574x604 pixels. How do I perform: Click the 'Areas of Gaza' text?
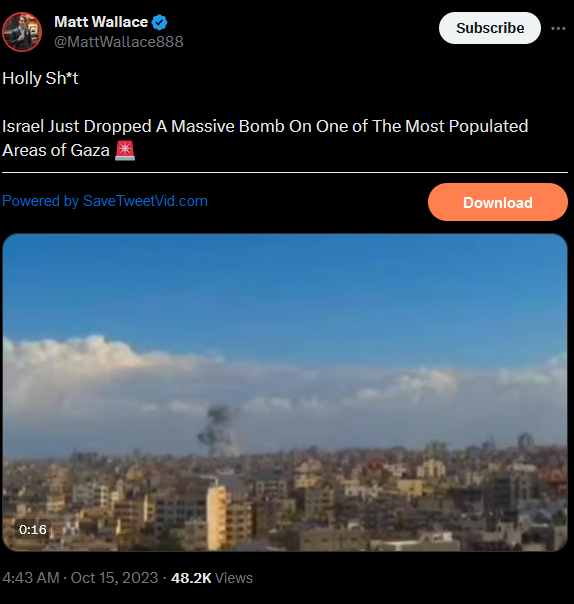coord(56,150)
